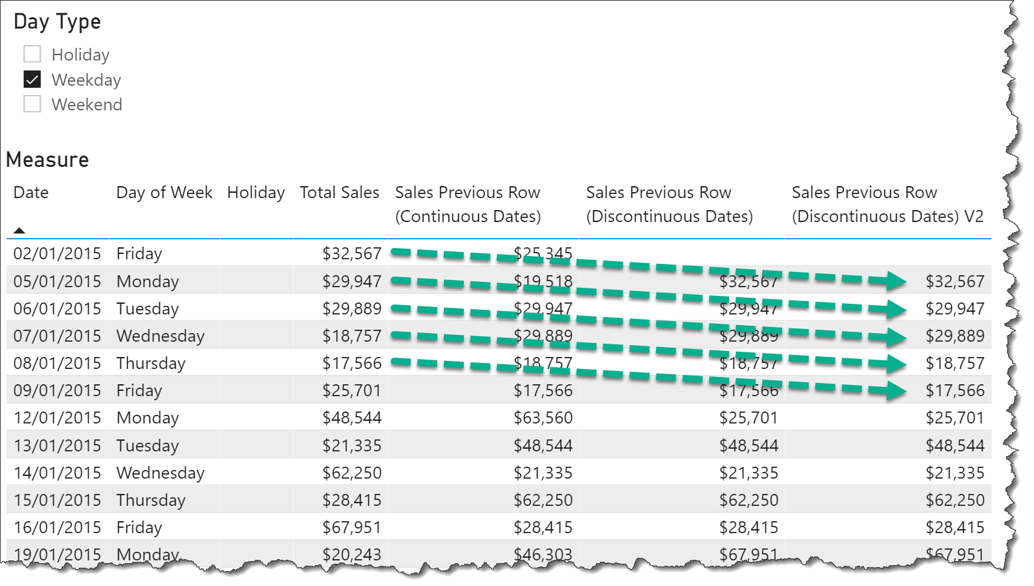1034x586 pixels.
Task: Click the Holiday column header
Action: [255, 192]
